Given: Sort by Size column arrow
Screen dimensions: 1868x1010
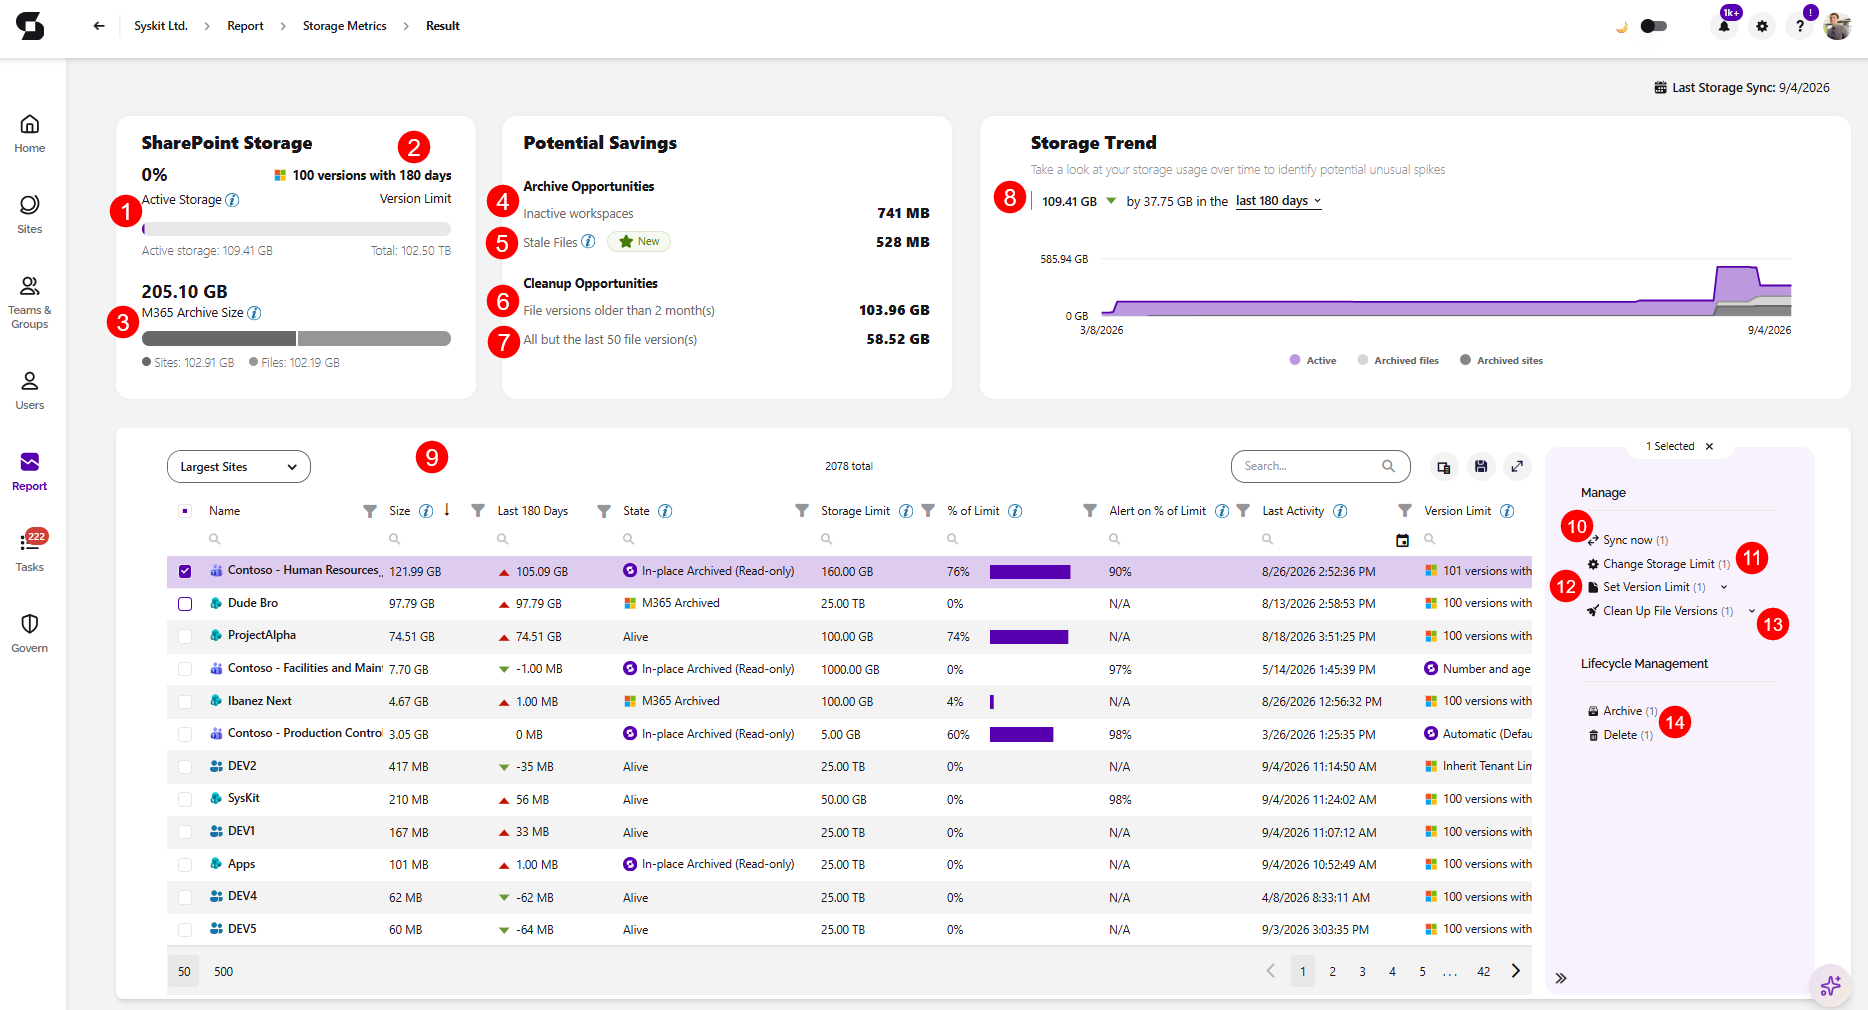Looking at the screenshot, I should pos(447,510).
